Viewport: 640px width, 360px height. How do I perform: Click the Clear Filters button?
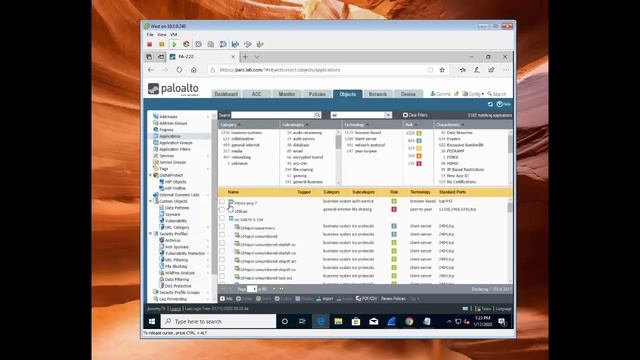[416, 115]
